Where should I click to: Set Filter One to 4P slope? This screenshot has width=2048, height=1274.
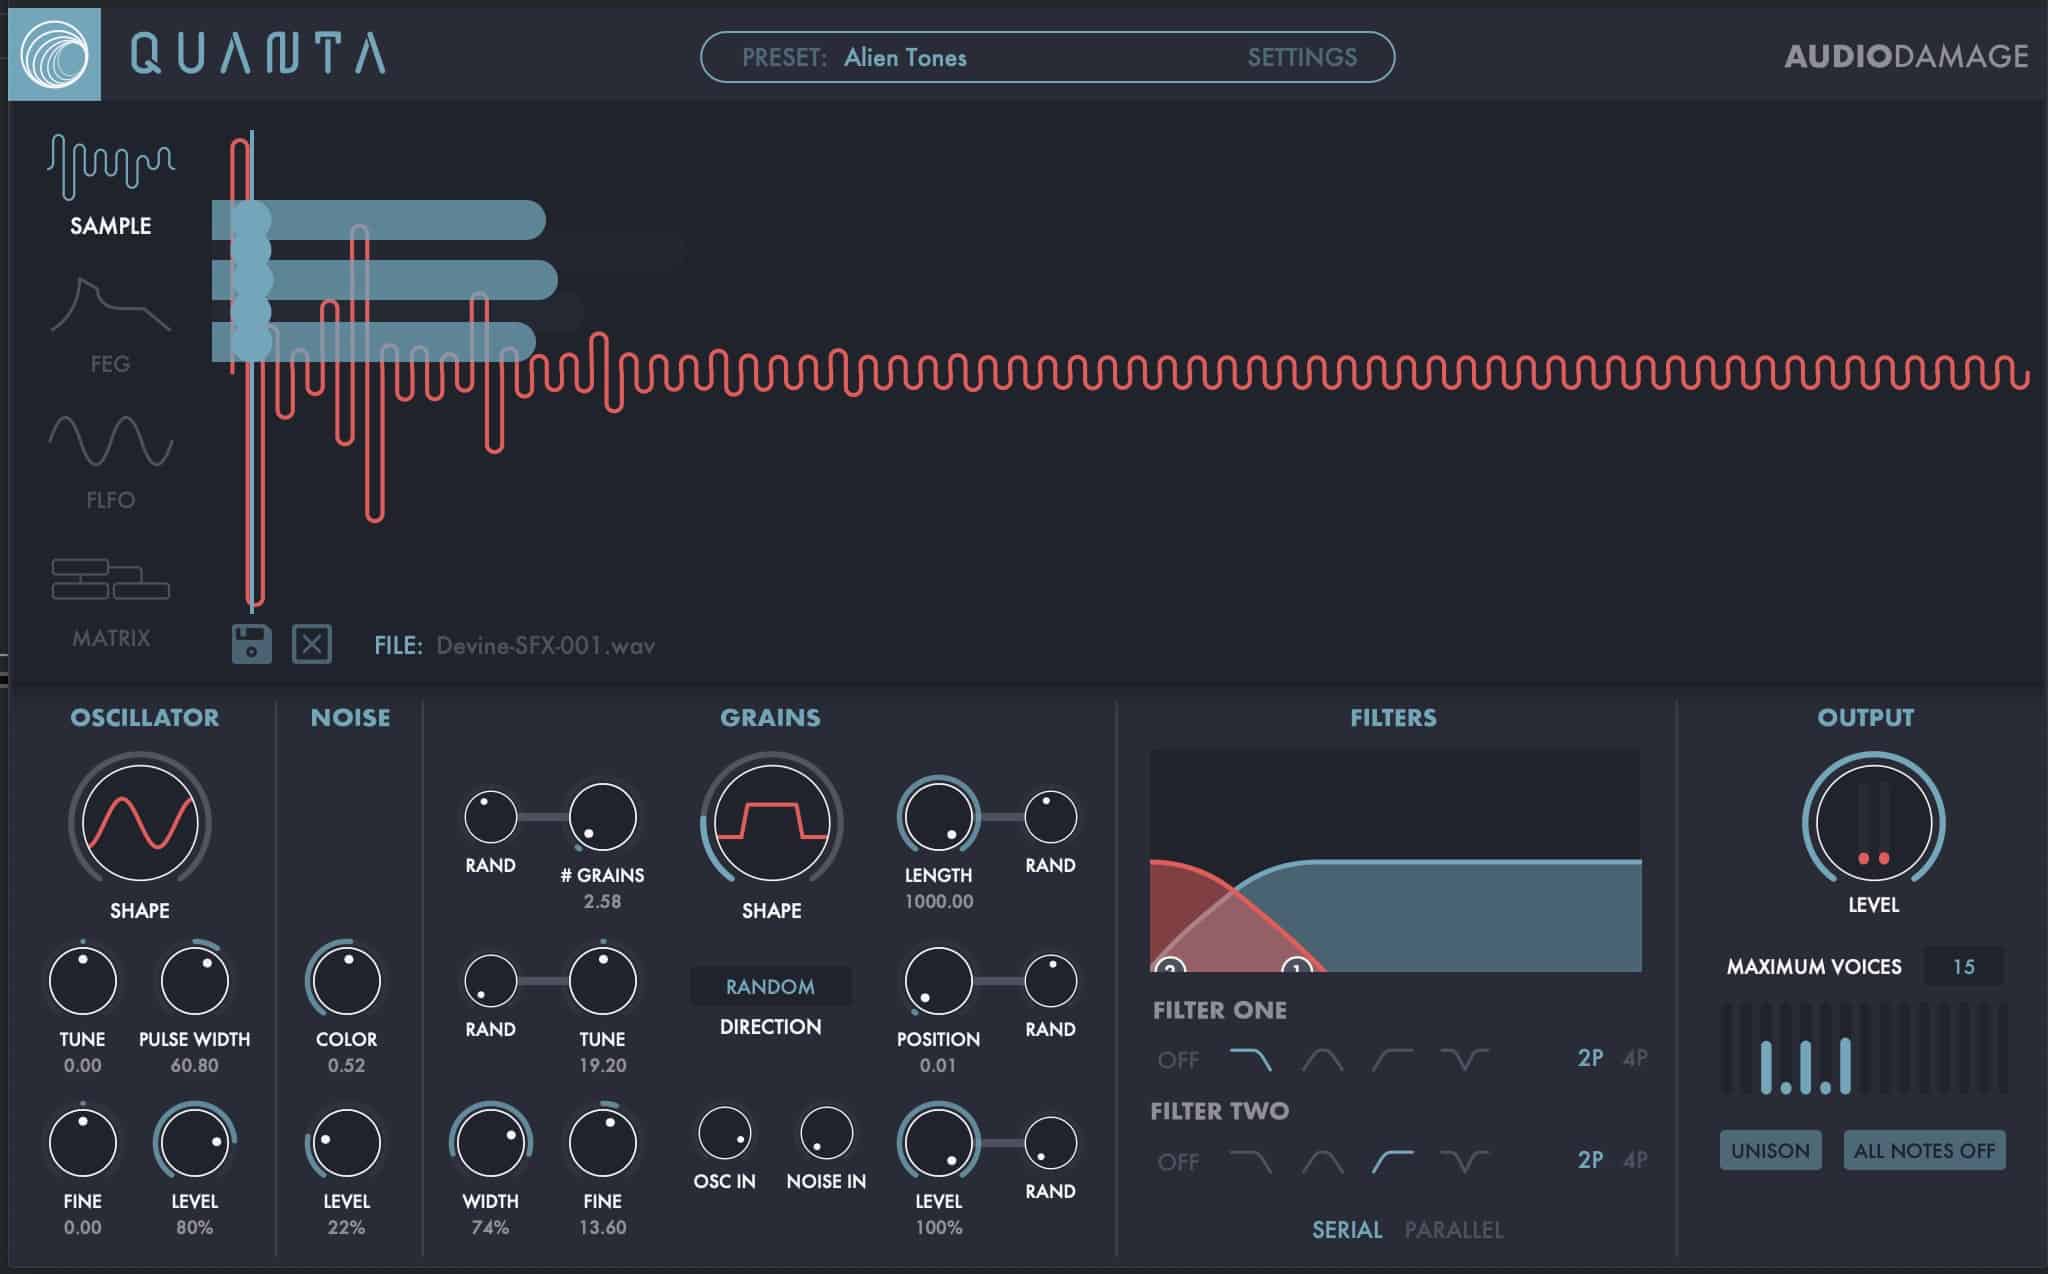tap(1635, 1058)
